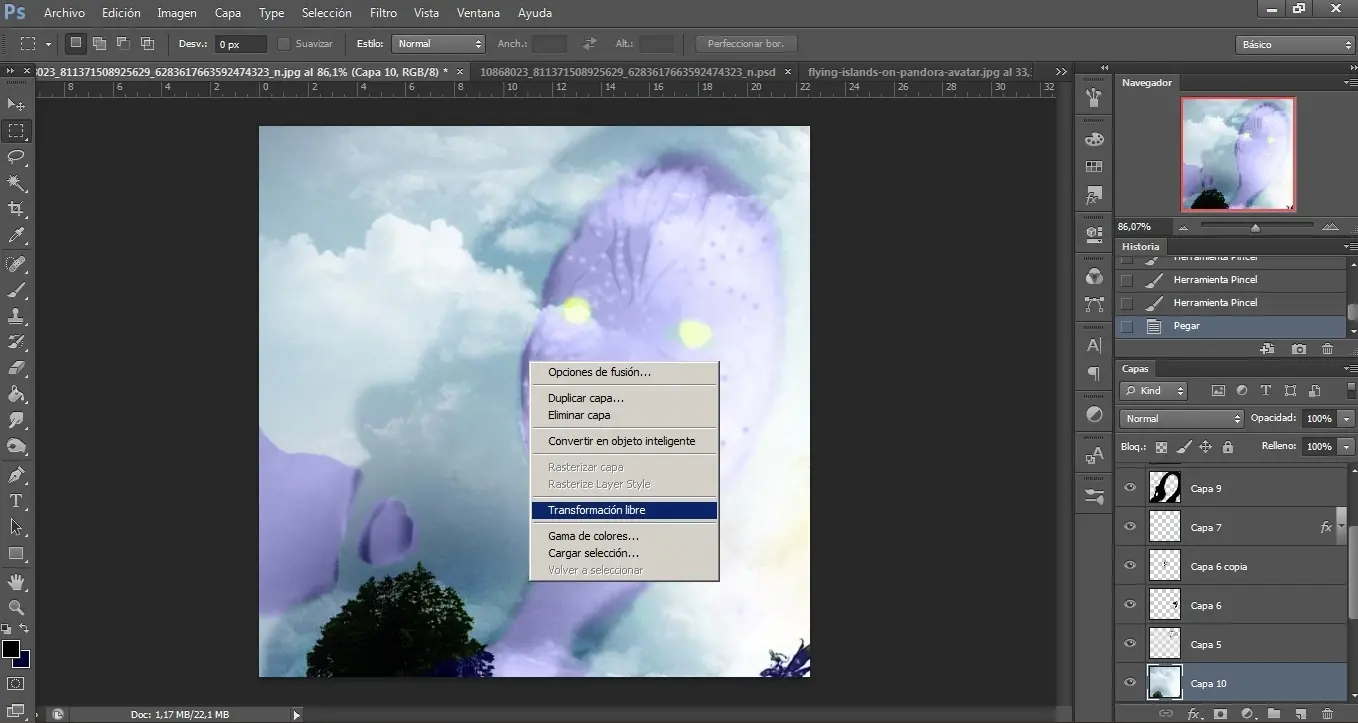Zoom in using large mountains icon in Navigator

[1329, 228]
